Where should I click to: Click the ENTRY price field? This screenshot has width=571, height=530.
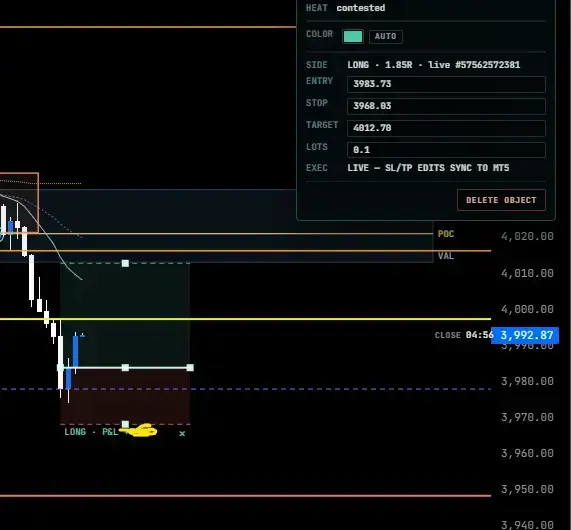(446, 84)
